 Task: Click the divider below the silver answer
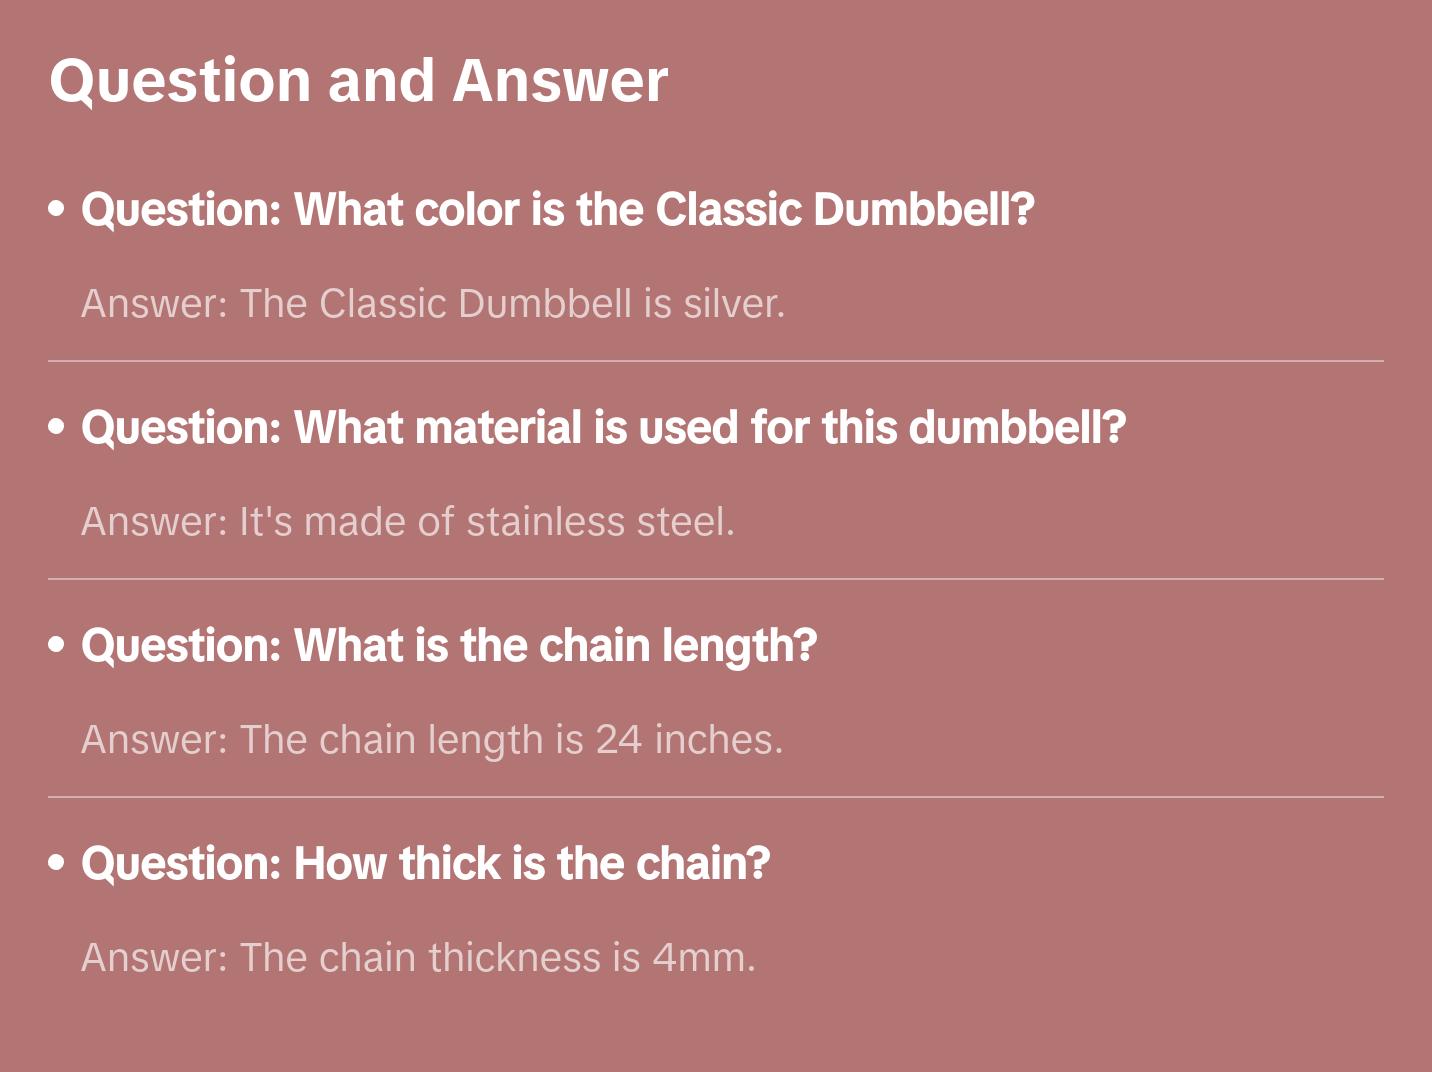coord(716,361)
